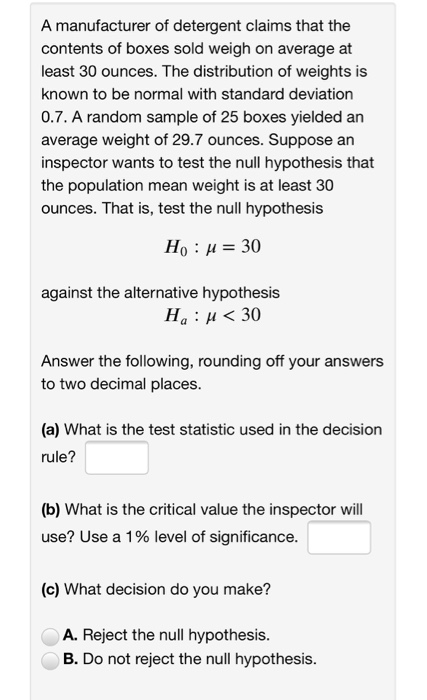Viewport: 427px width, 700px height.
Task: Click the bold letter A. option marker
Action: tap(70, 635)
